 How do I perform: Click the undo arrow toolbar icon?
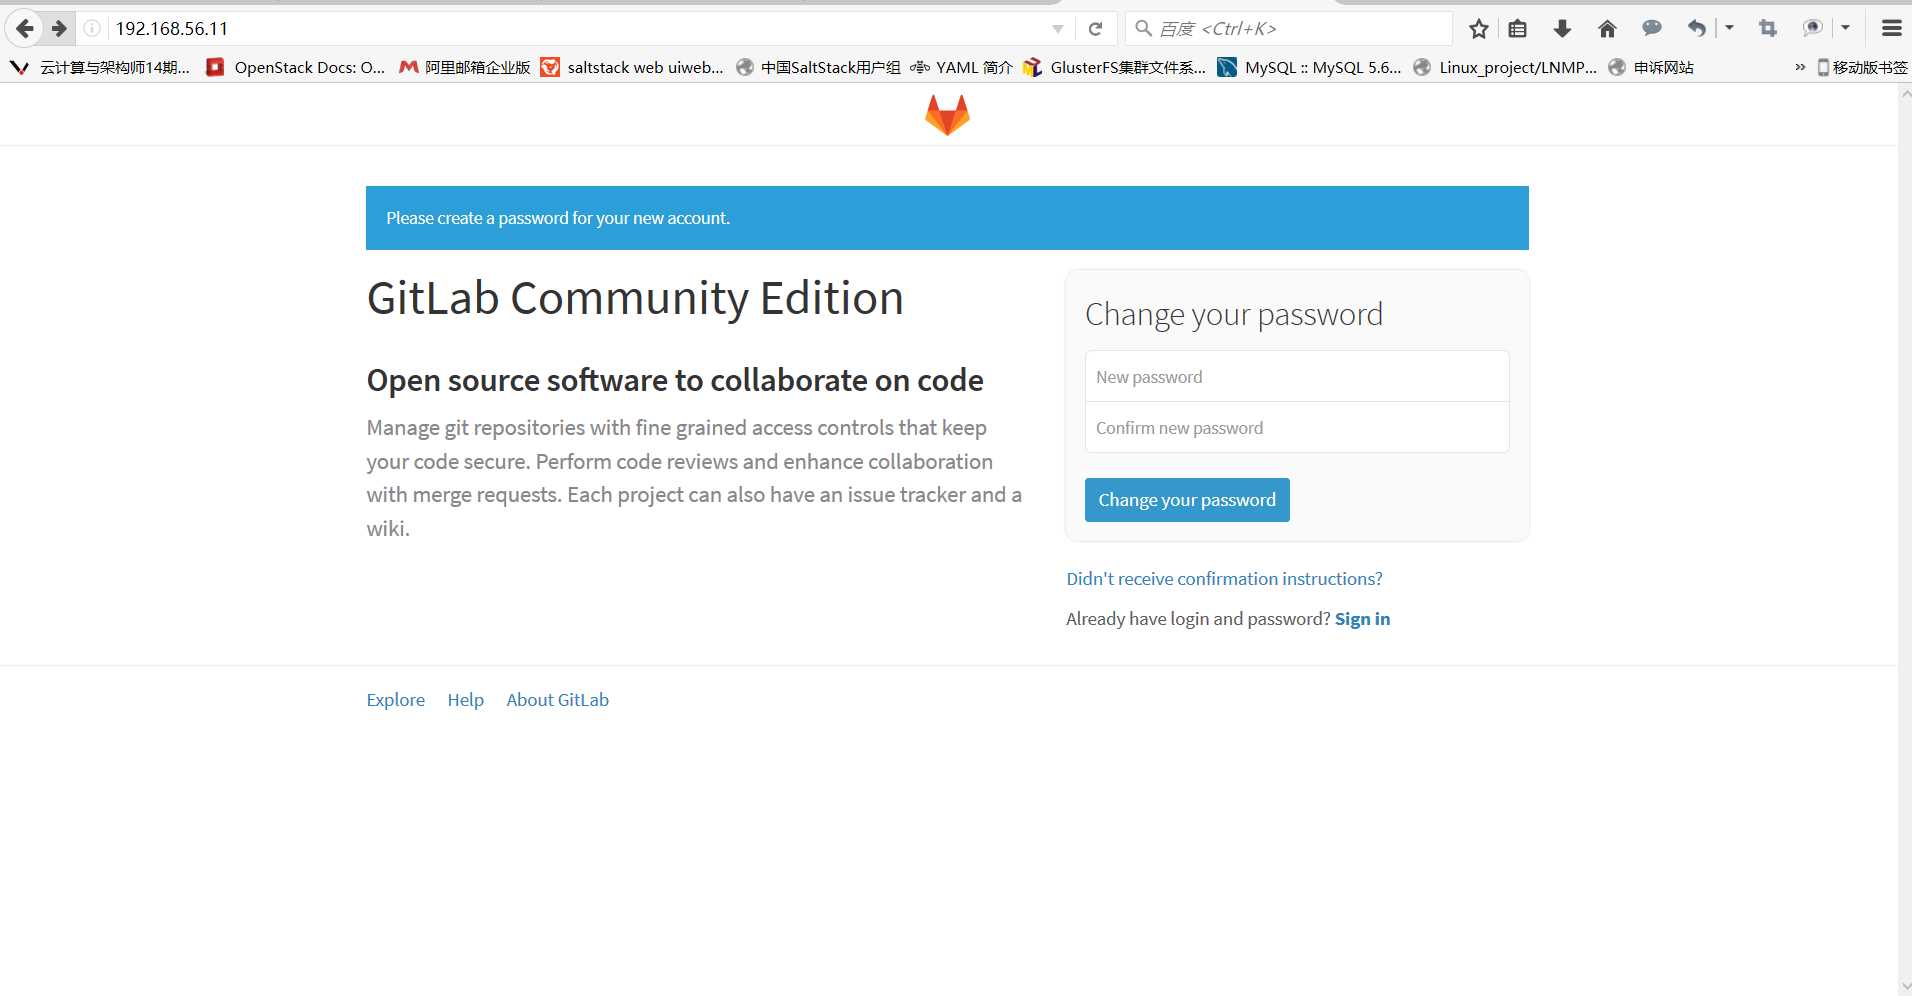point(1696,29)
